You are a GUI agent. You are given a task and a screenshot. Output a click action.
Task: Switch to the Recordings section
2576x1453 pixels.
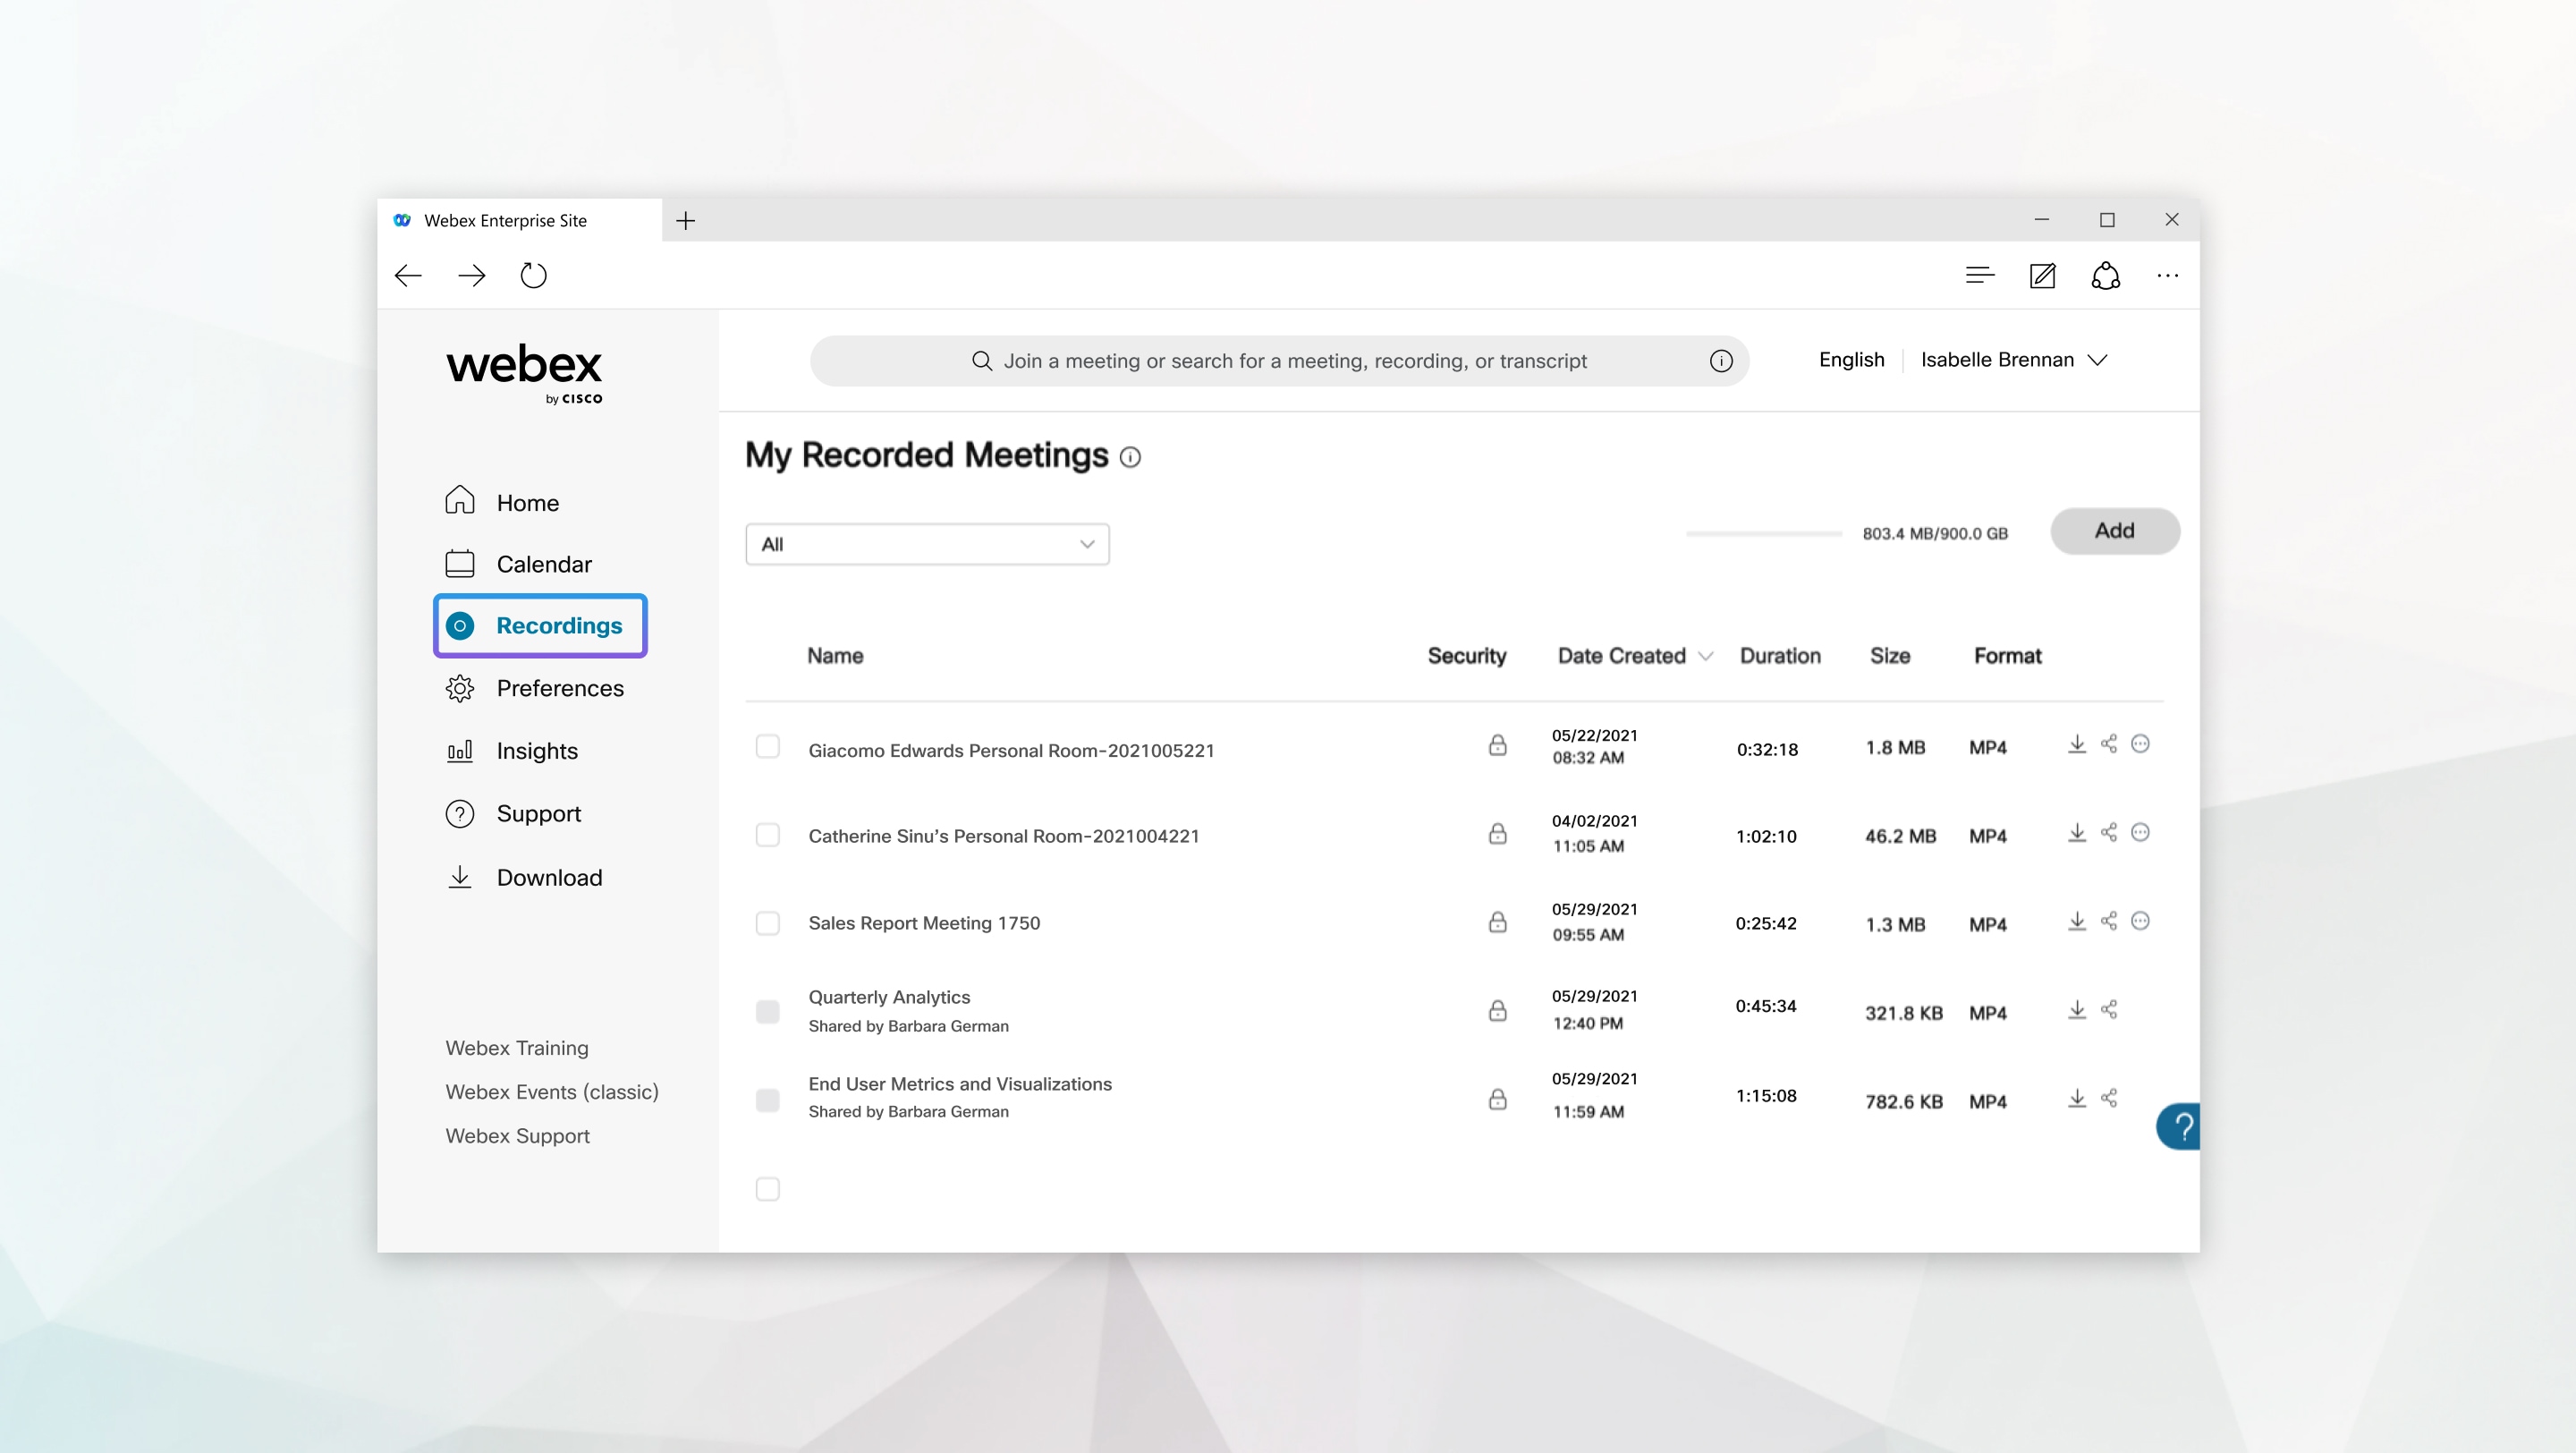pos(558,625)
